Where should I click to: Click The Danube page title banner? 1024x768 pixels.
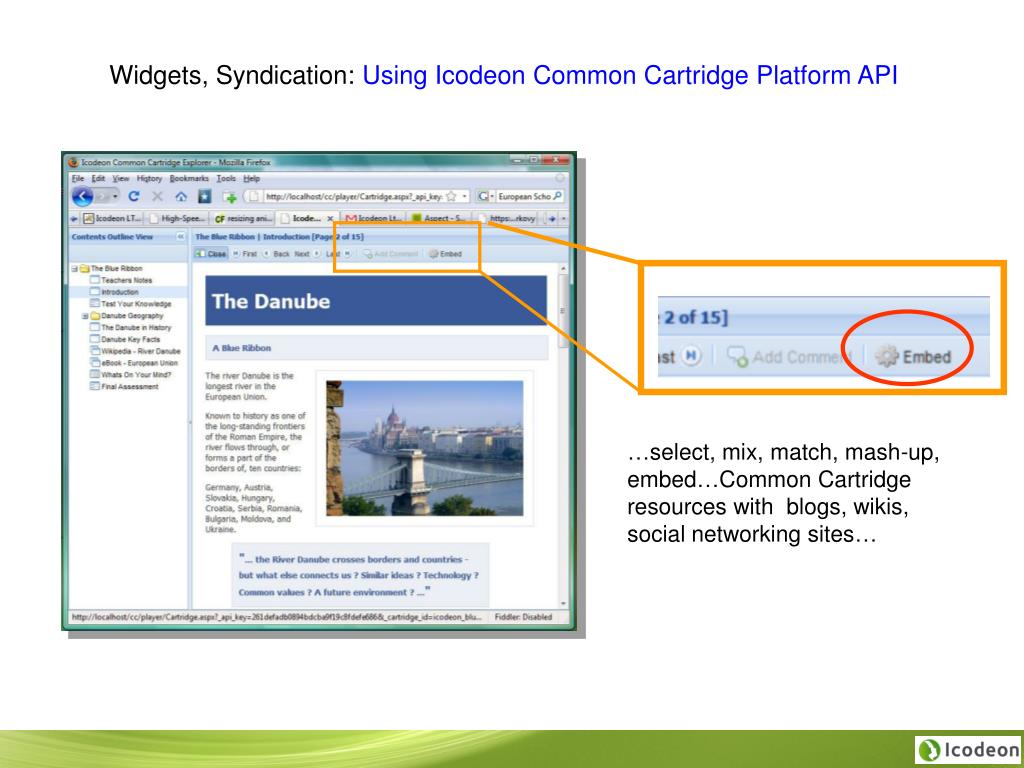[376, 300]
